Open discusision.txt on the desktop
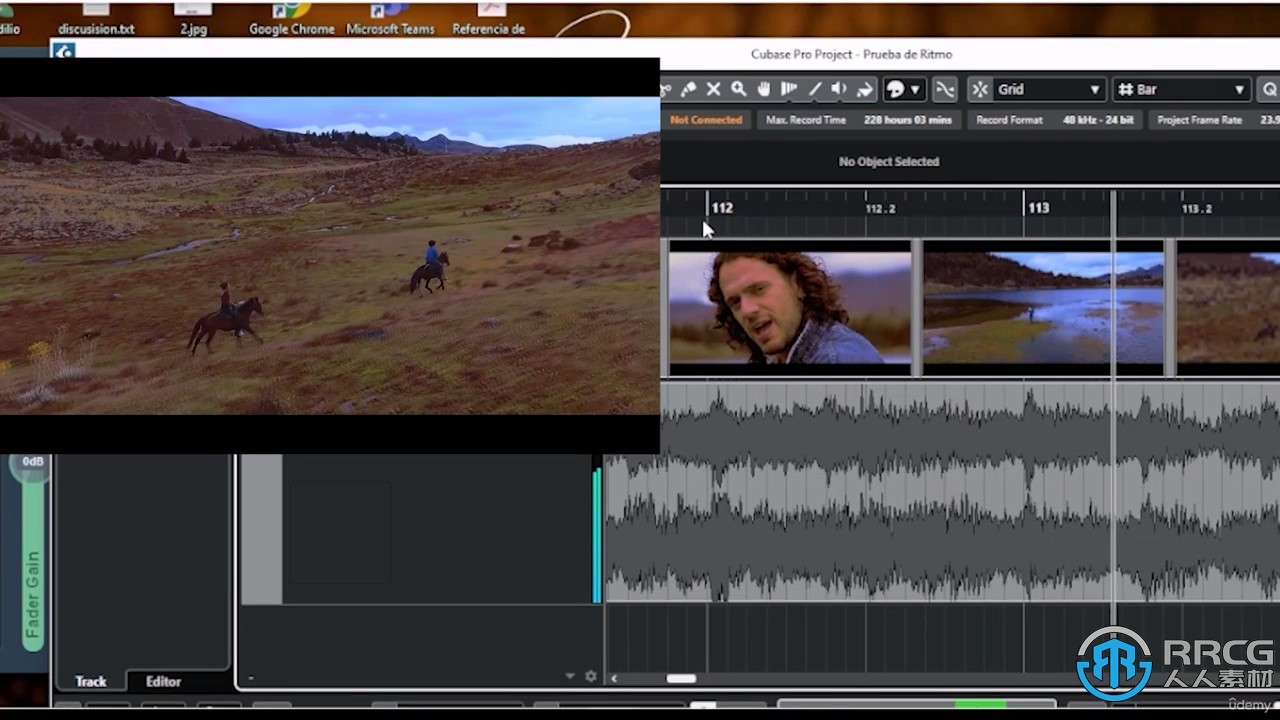 pyautogui.click(x=96, y=19)
